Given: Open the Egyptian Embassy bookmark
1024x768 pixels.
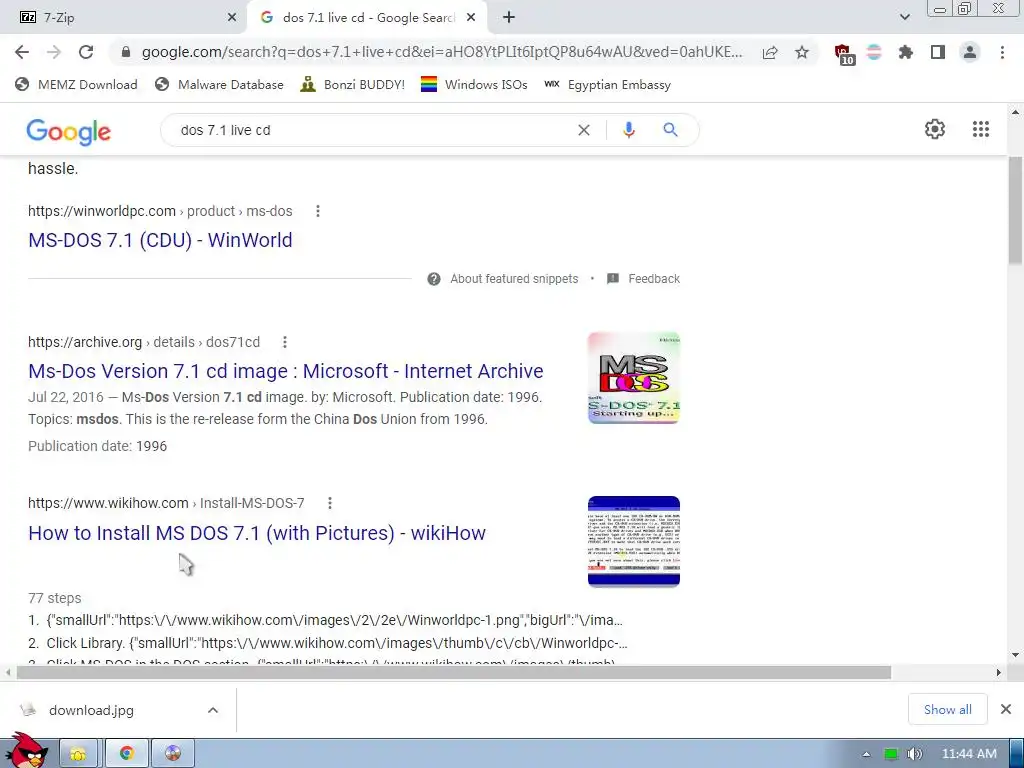Looking at the screenshot, I should [607, 84].
